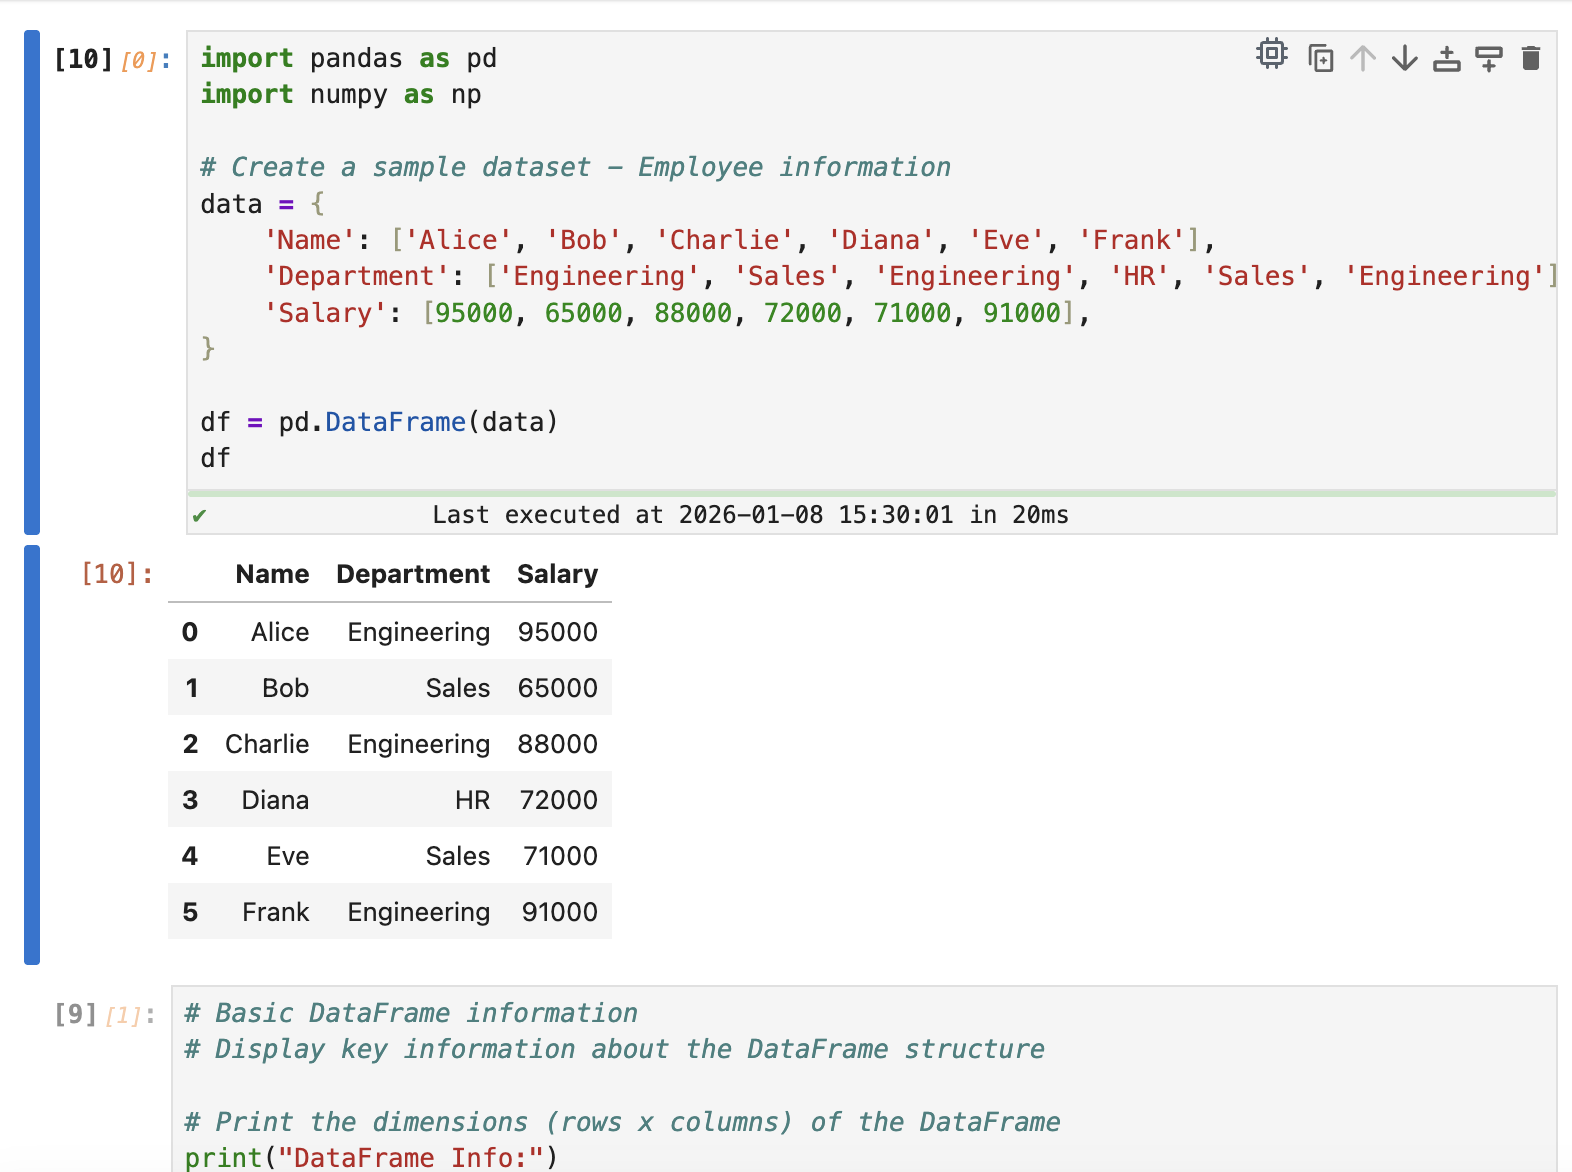The image size is (1572, 1172).
Task: Click the Name column header
Action: (272, 574)
